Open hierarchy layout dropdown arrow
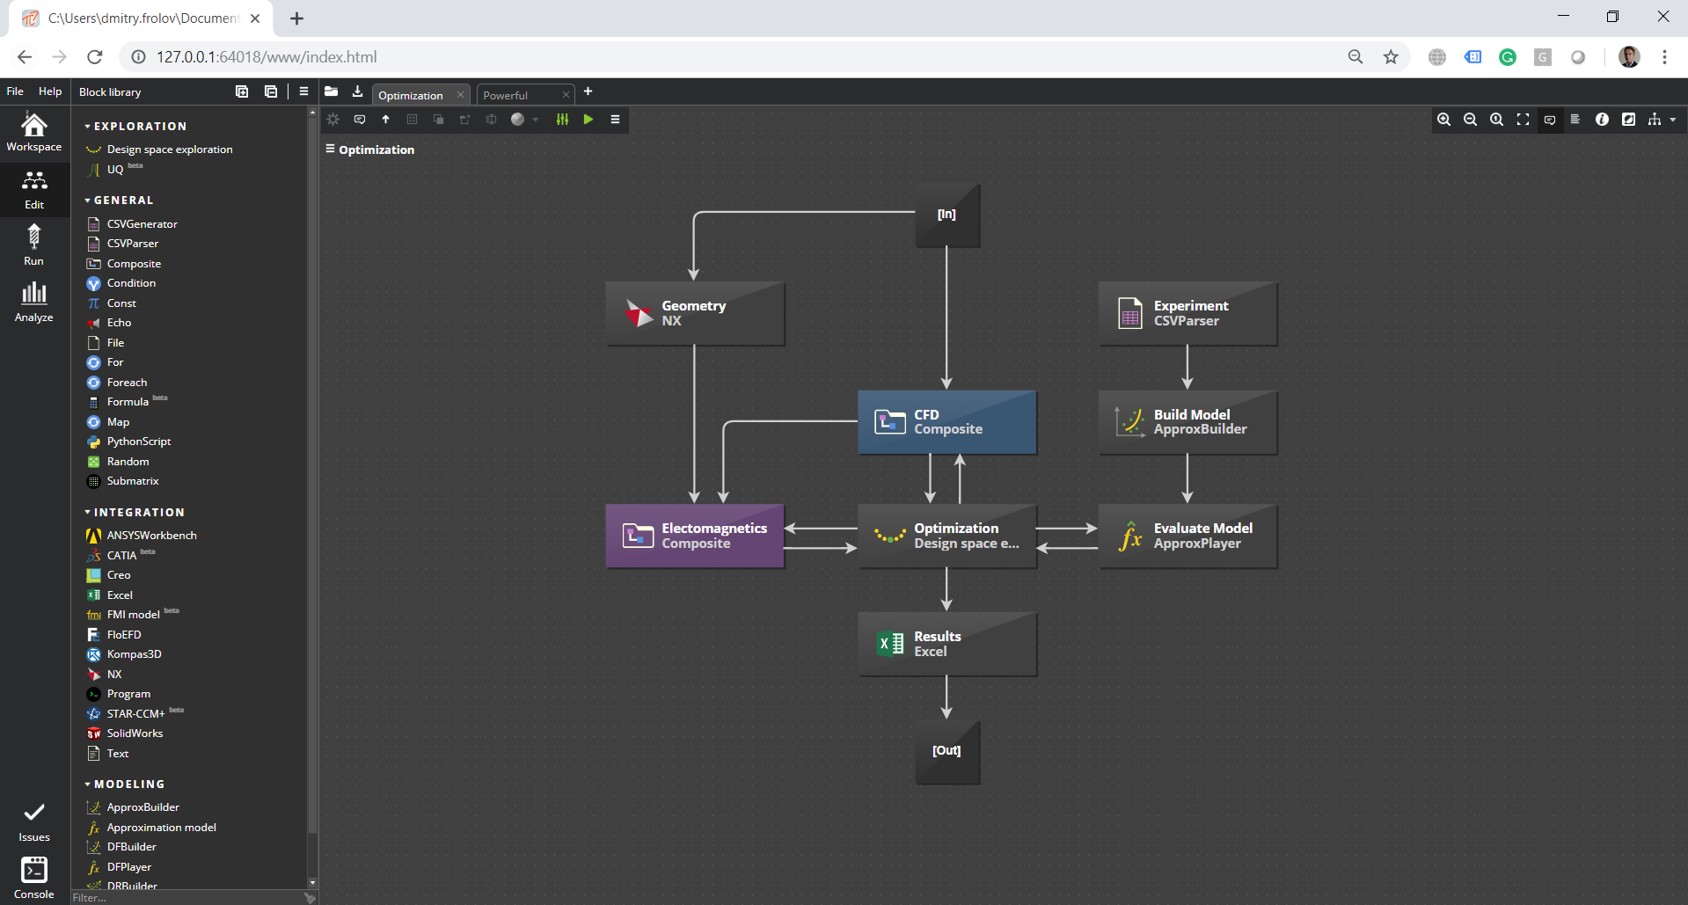Screen dimensions: 1688x905 click(1673, 120)
